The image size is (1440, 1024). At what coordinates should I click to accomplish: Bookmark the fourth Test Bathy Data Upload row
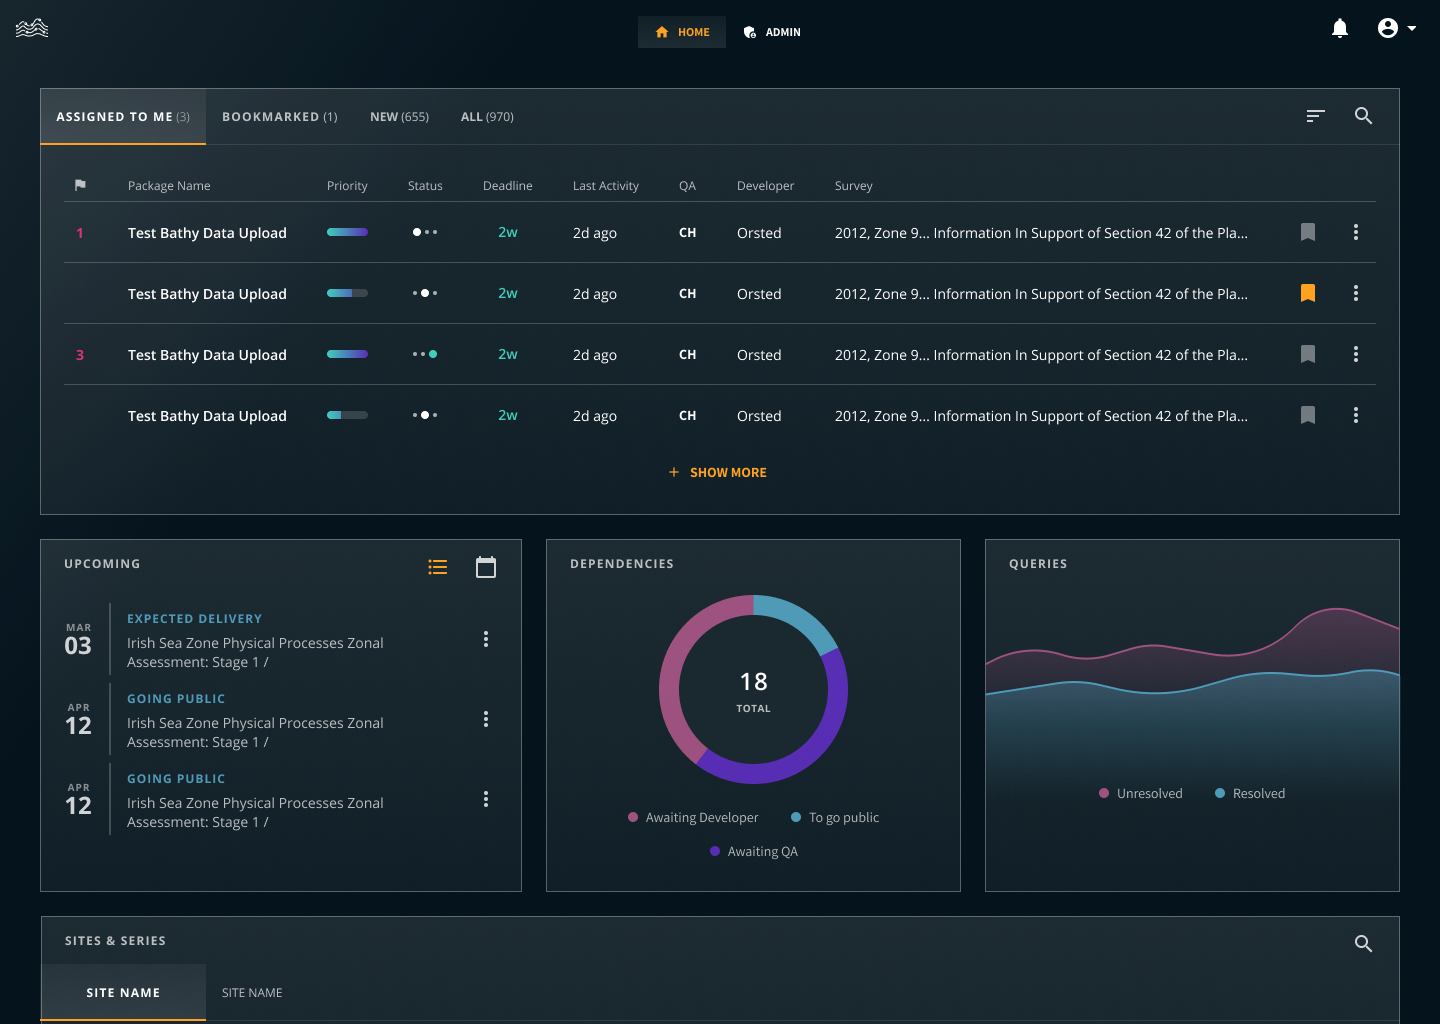coord(1307,415)
